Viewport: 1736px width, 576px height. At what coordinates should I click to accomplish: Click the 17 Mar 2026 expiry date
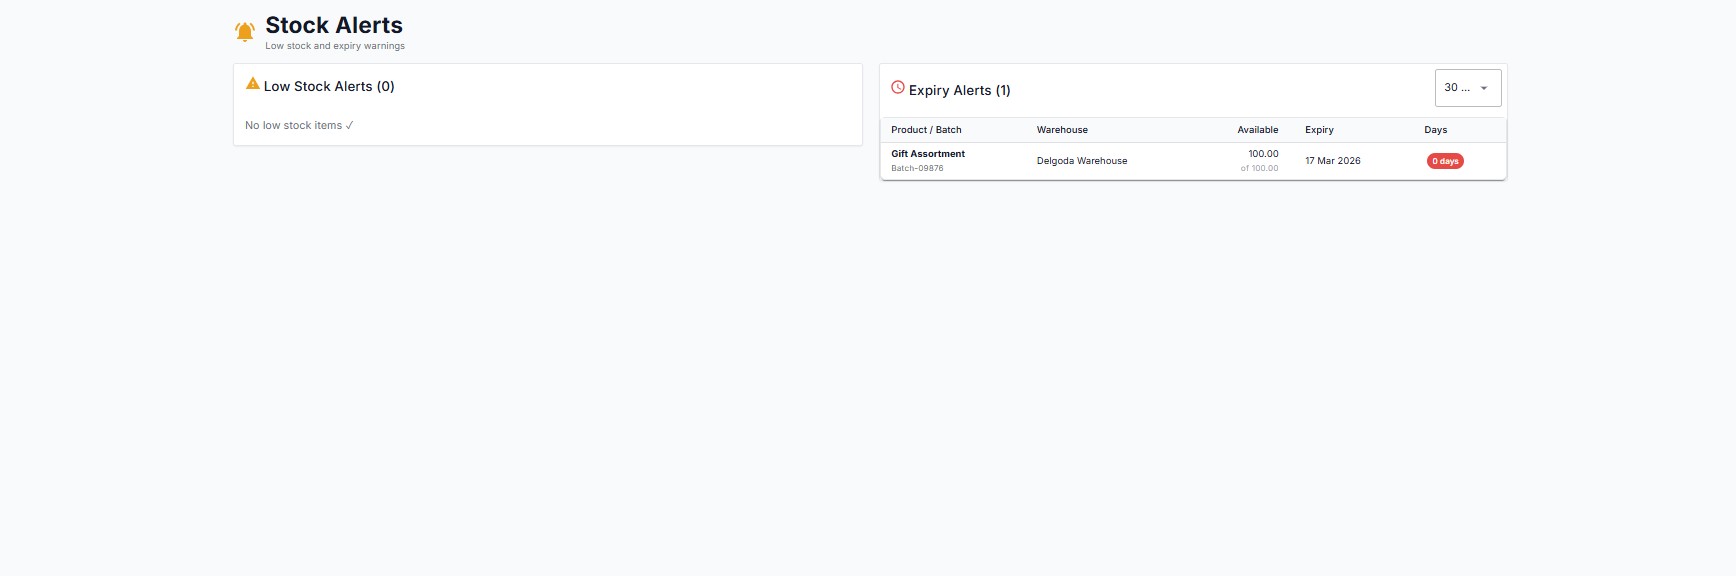pos(1332,161)
